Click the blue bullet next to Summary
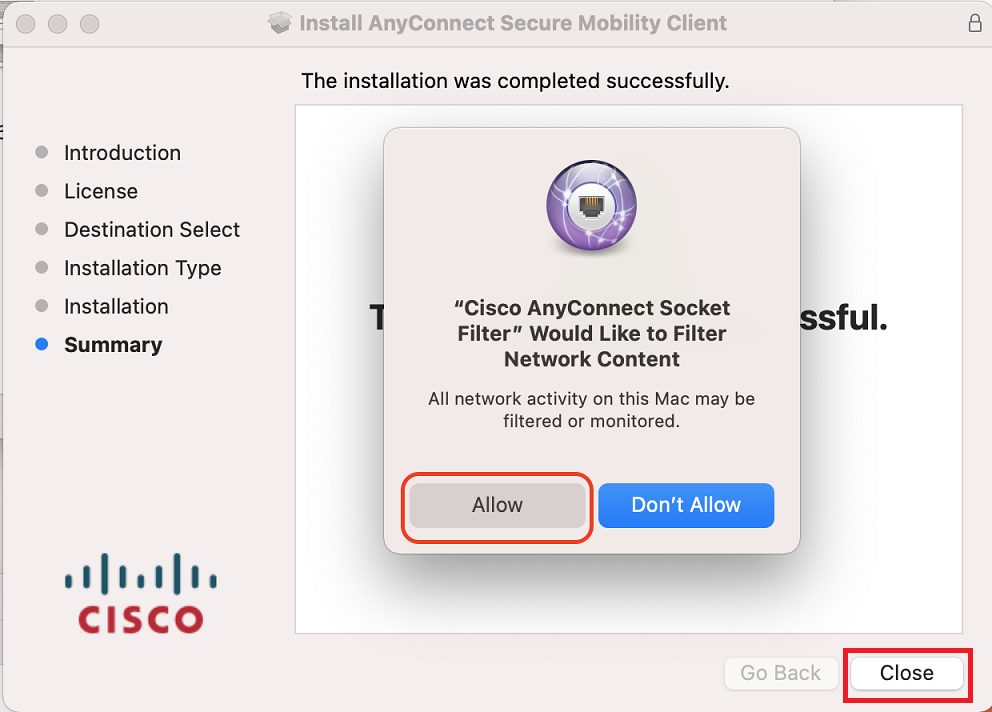 tap(42, 344)
